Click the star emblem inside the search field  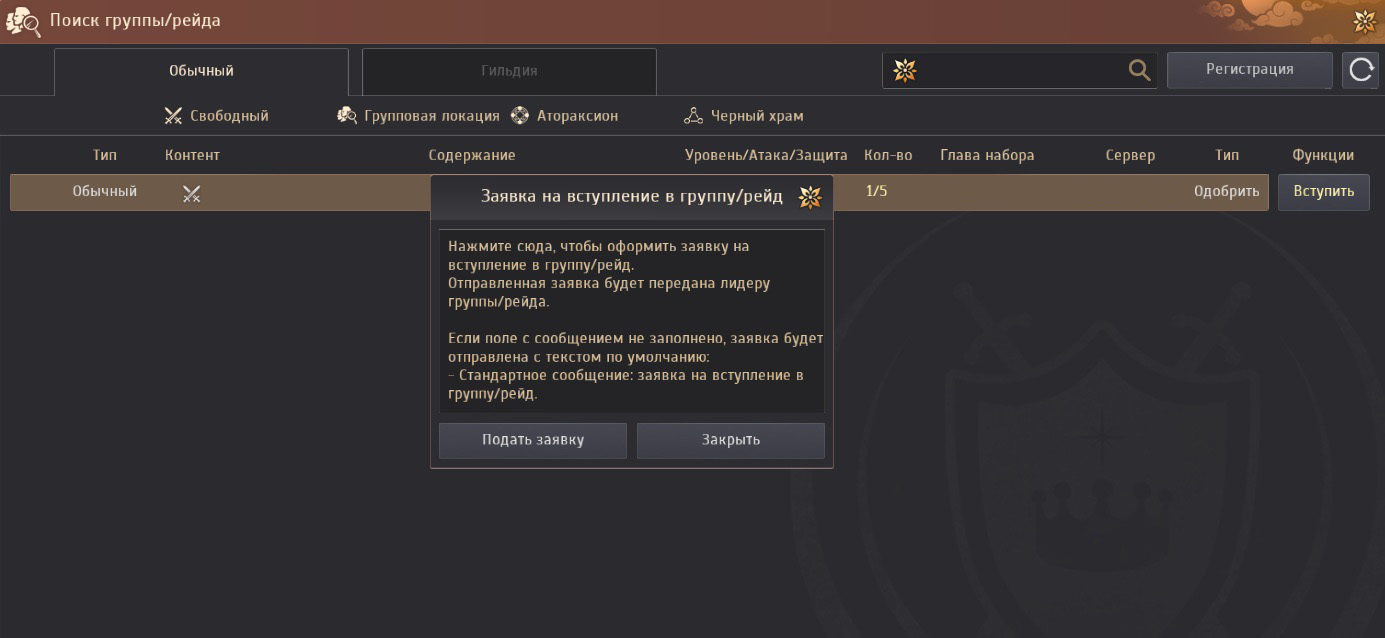click(904, 70)
